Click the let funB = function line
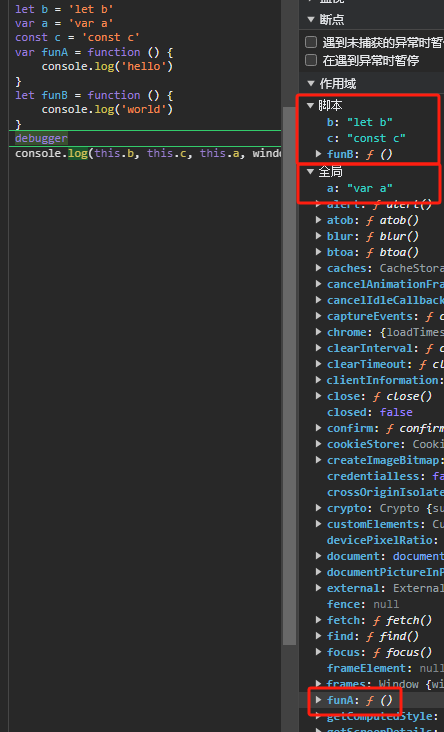 click(94, 95)
